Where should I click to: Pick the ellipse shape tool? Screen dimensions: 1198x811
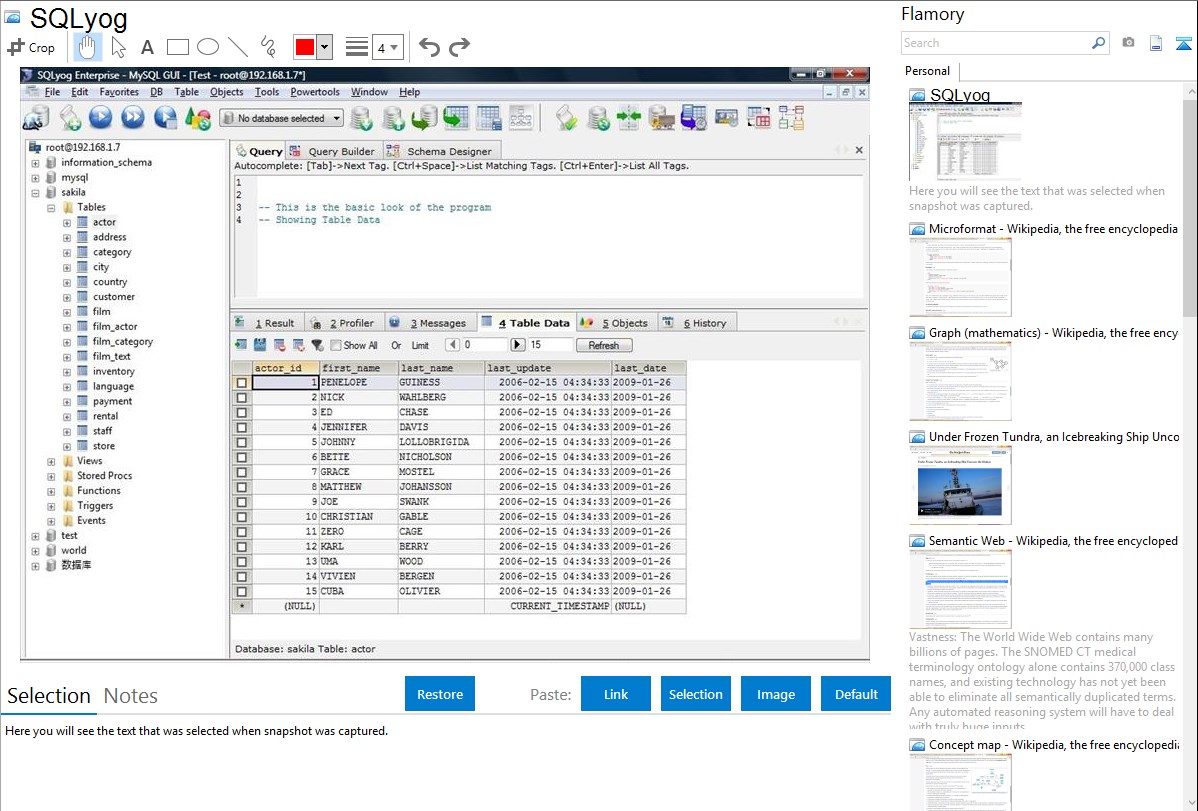(x=208, y=47)
